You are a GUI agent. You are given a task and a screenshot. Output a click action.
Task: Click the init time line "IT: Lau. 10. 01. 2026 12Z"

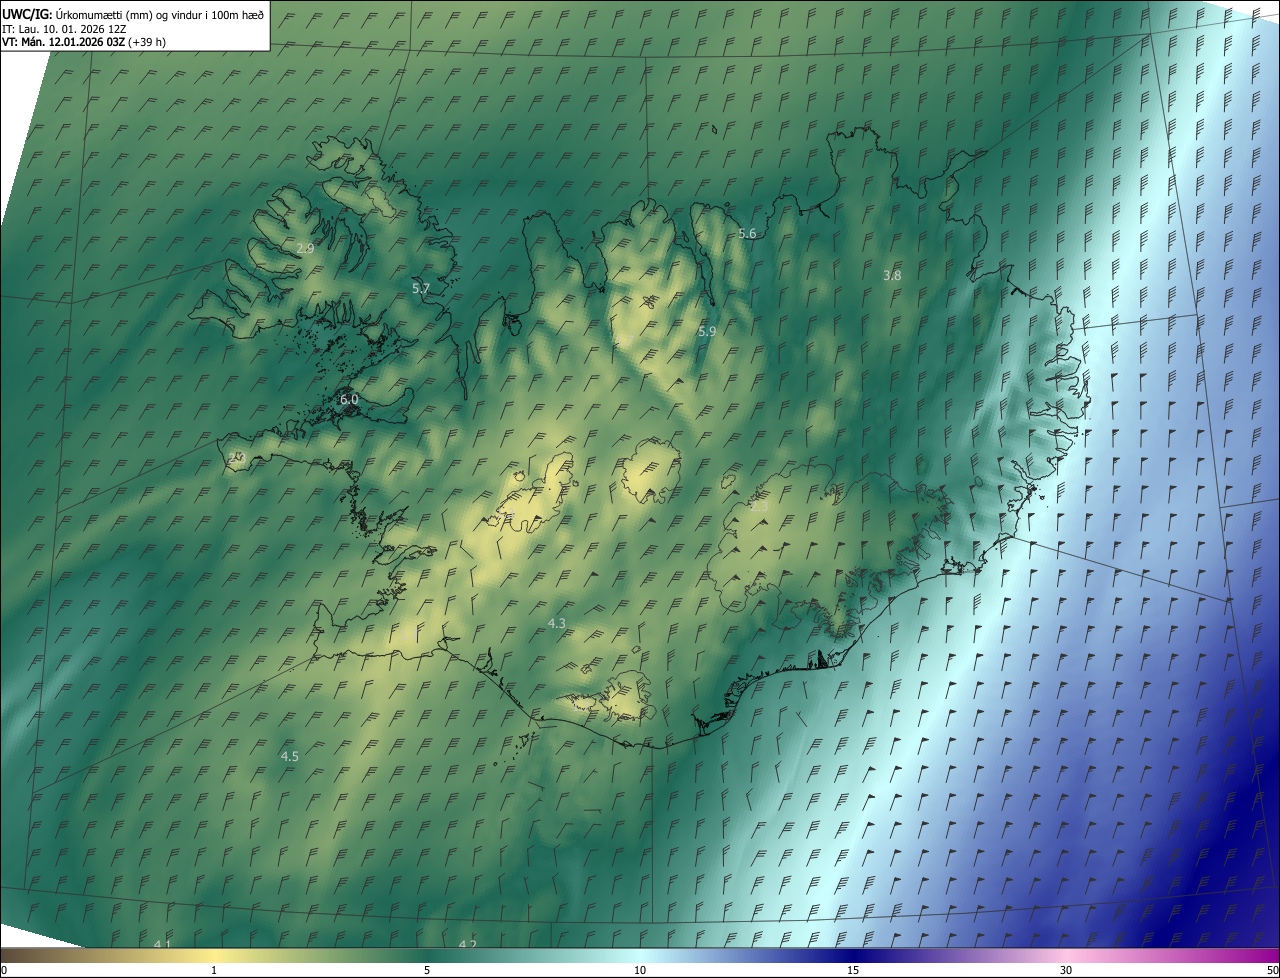coord(64,29)
